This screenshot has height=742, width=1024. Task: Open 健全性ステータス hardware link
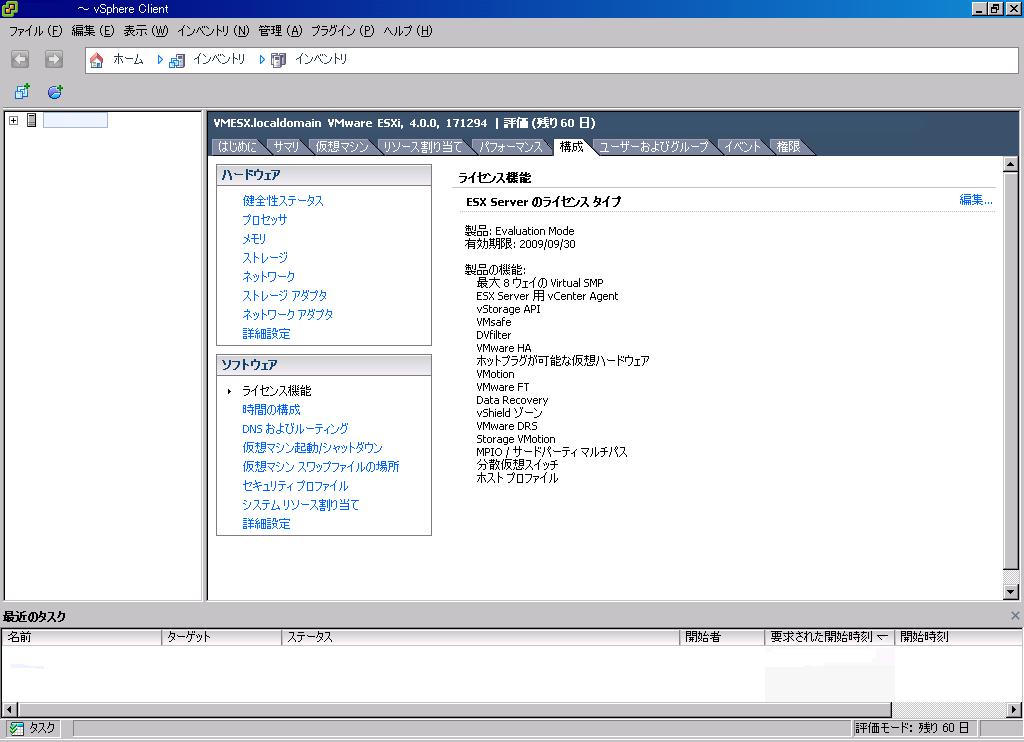[x=283, y=201]
